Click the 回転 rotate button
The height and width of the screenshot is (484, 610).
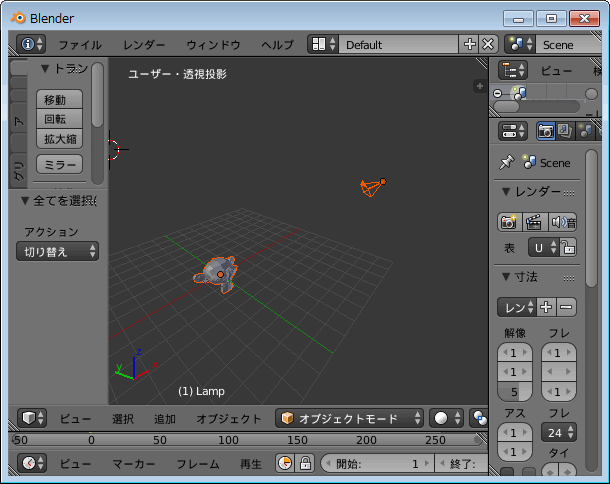click(x=60, y=119)
